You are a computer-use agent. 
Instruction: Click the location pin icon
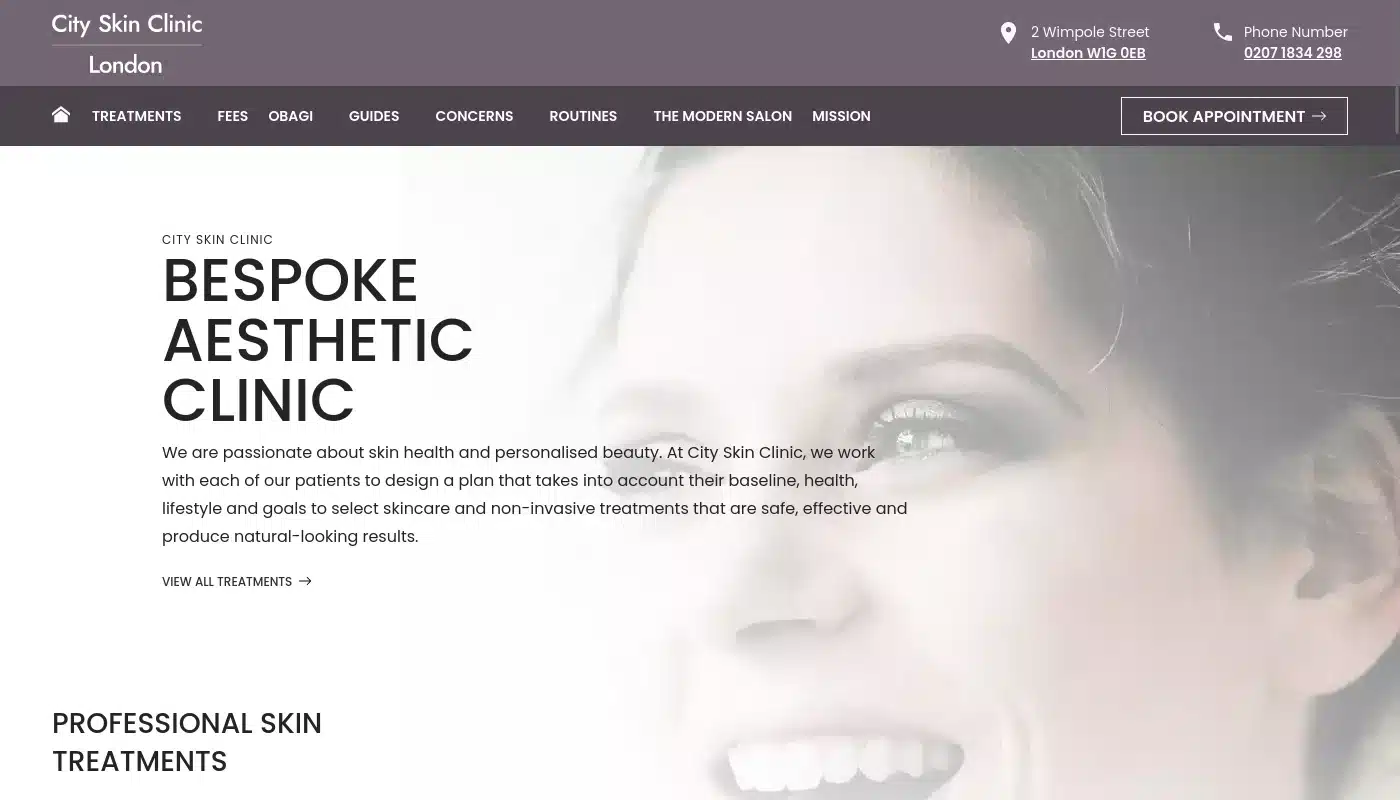point(1008,33)
